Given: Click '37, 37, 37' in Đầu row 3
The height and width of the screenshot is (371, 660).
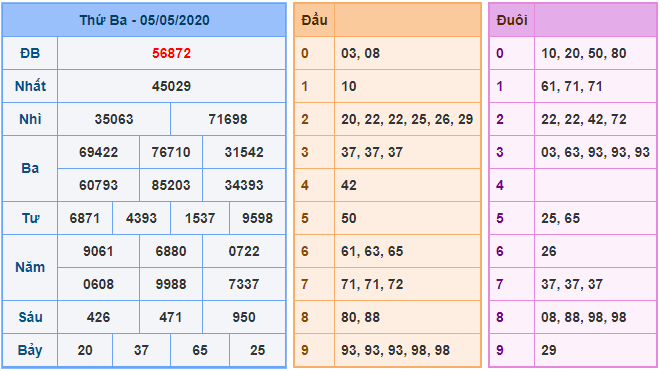Looking at the screenshot, I should [372, 152].
